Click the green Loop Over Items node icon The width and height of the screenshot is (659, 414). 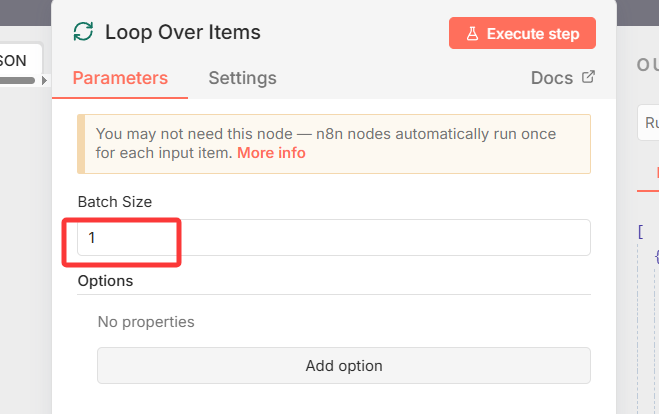click(84, 32)
